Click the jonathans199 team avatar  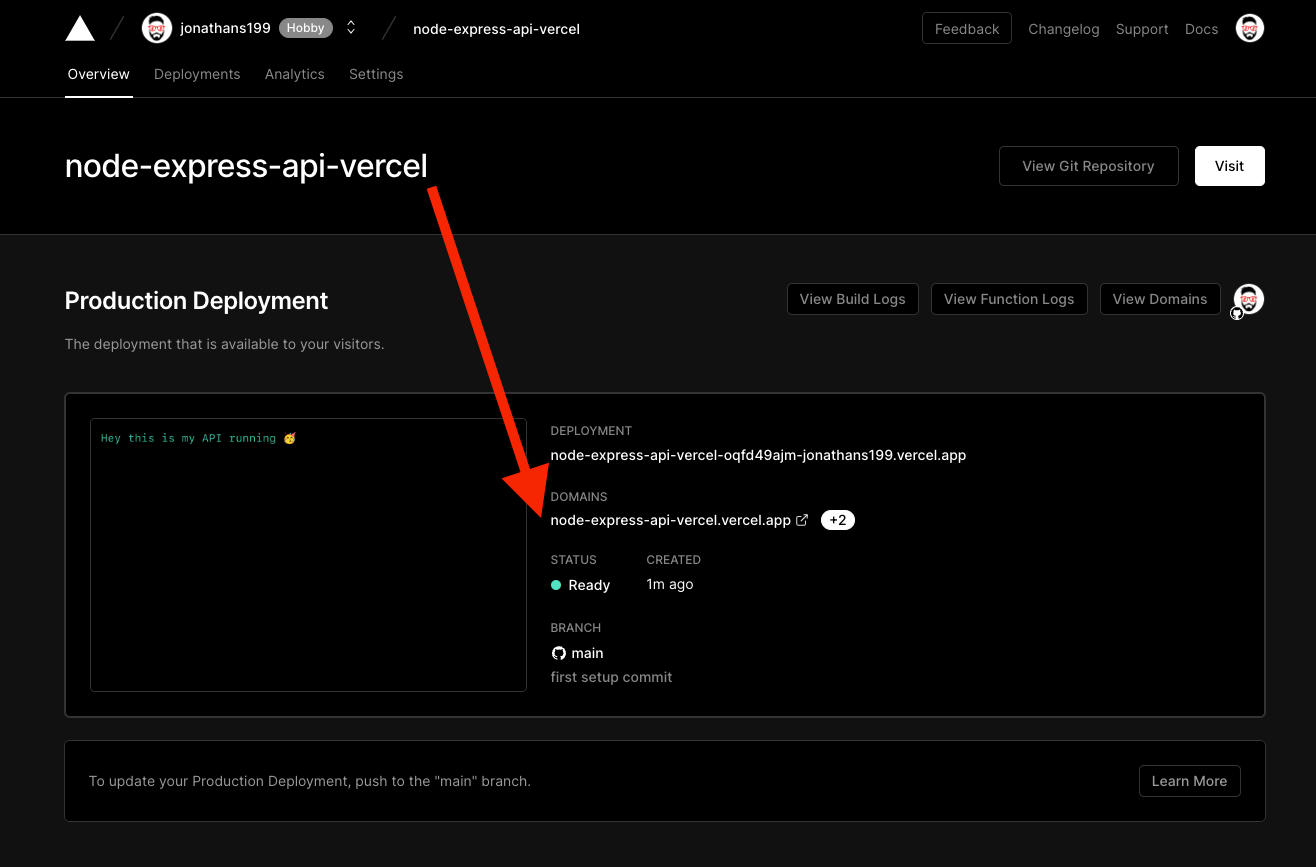(x=157, y=28)
